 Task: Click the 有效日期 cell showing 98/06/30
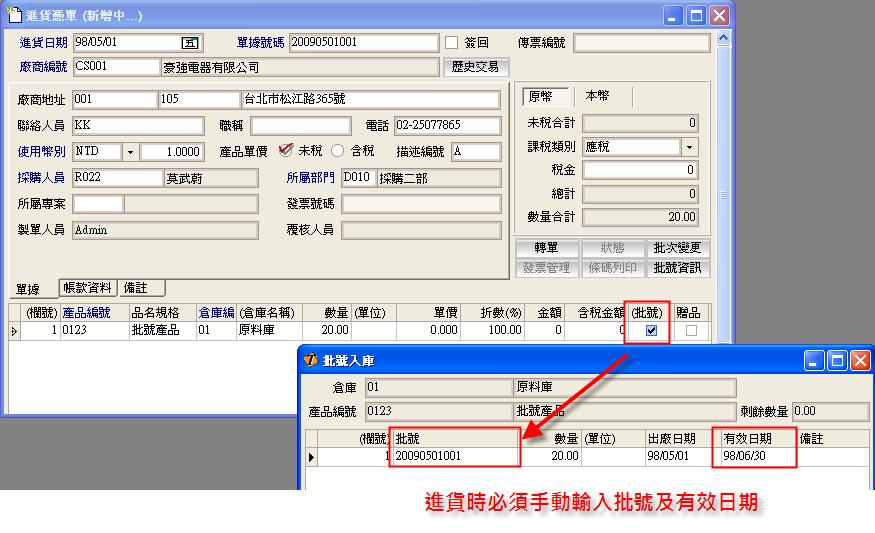[x=756, y=456]
